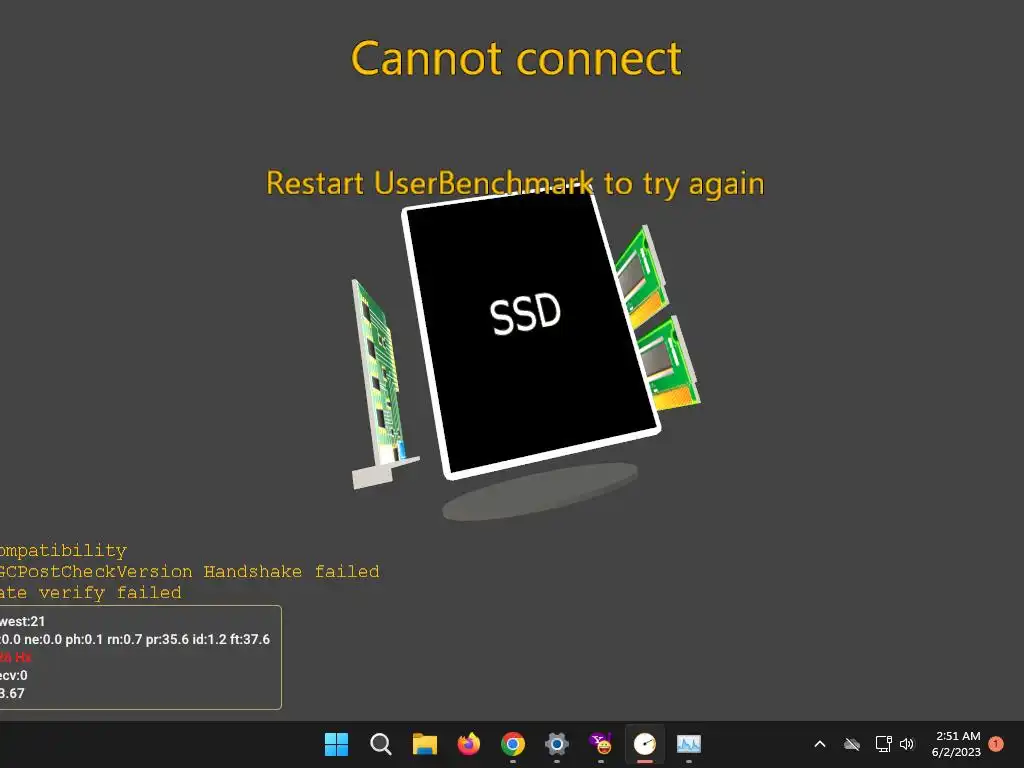The height and width of the screenshot is (768, 1024).
Task: Click the black SSD card graphic
Action: [x=530, y=334]
